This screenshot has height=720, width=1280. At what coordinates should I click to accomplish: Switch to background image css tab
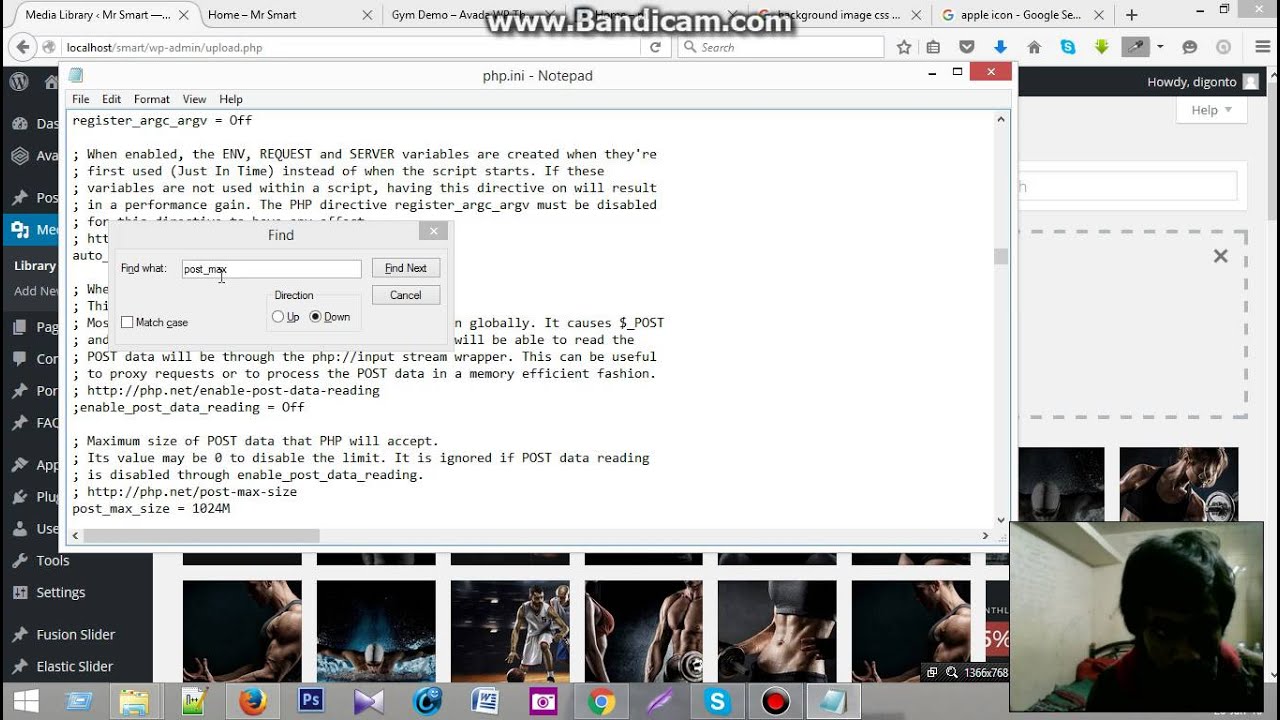(838, 15)
